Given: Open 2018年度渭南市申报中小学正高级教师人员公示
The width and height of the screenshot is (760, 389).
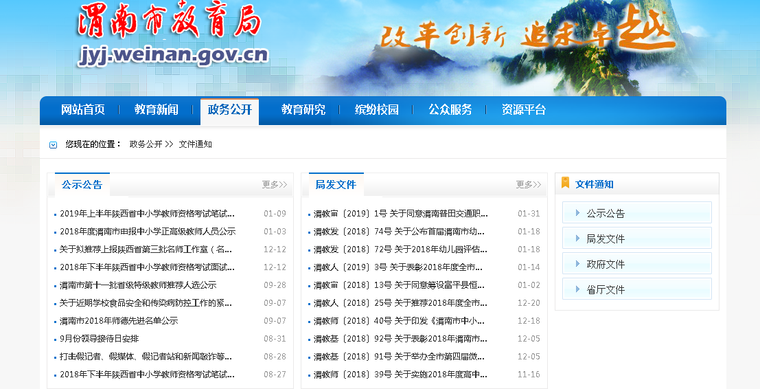Looking at the screenshot, I should 147,232.
